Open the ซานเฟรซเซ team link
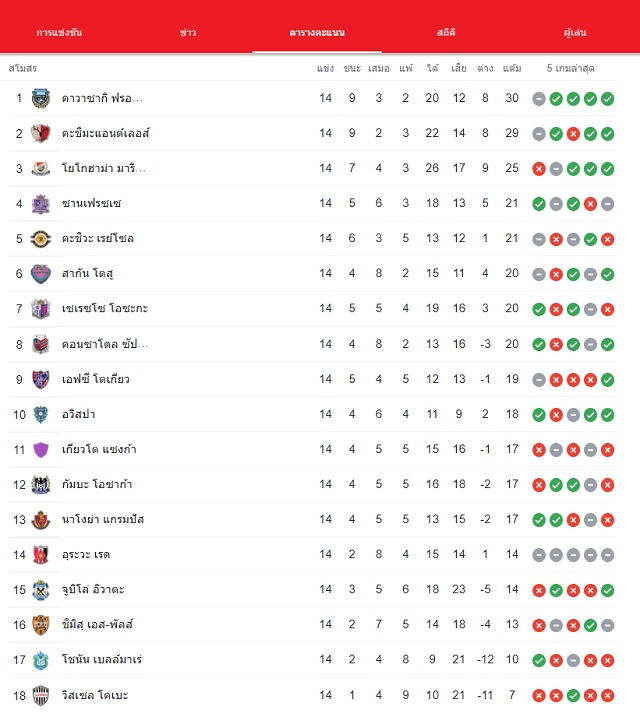 point(91,203)
